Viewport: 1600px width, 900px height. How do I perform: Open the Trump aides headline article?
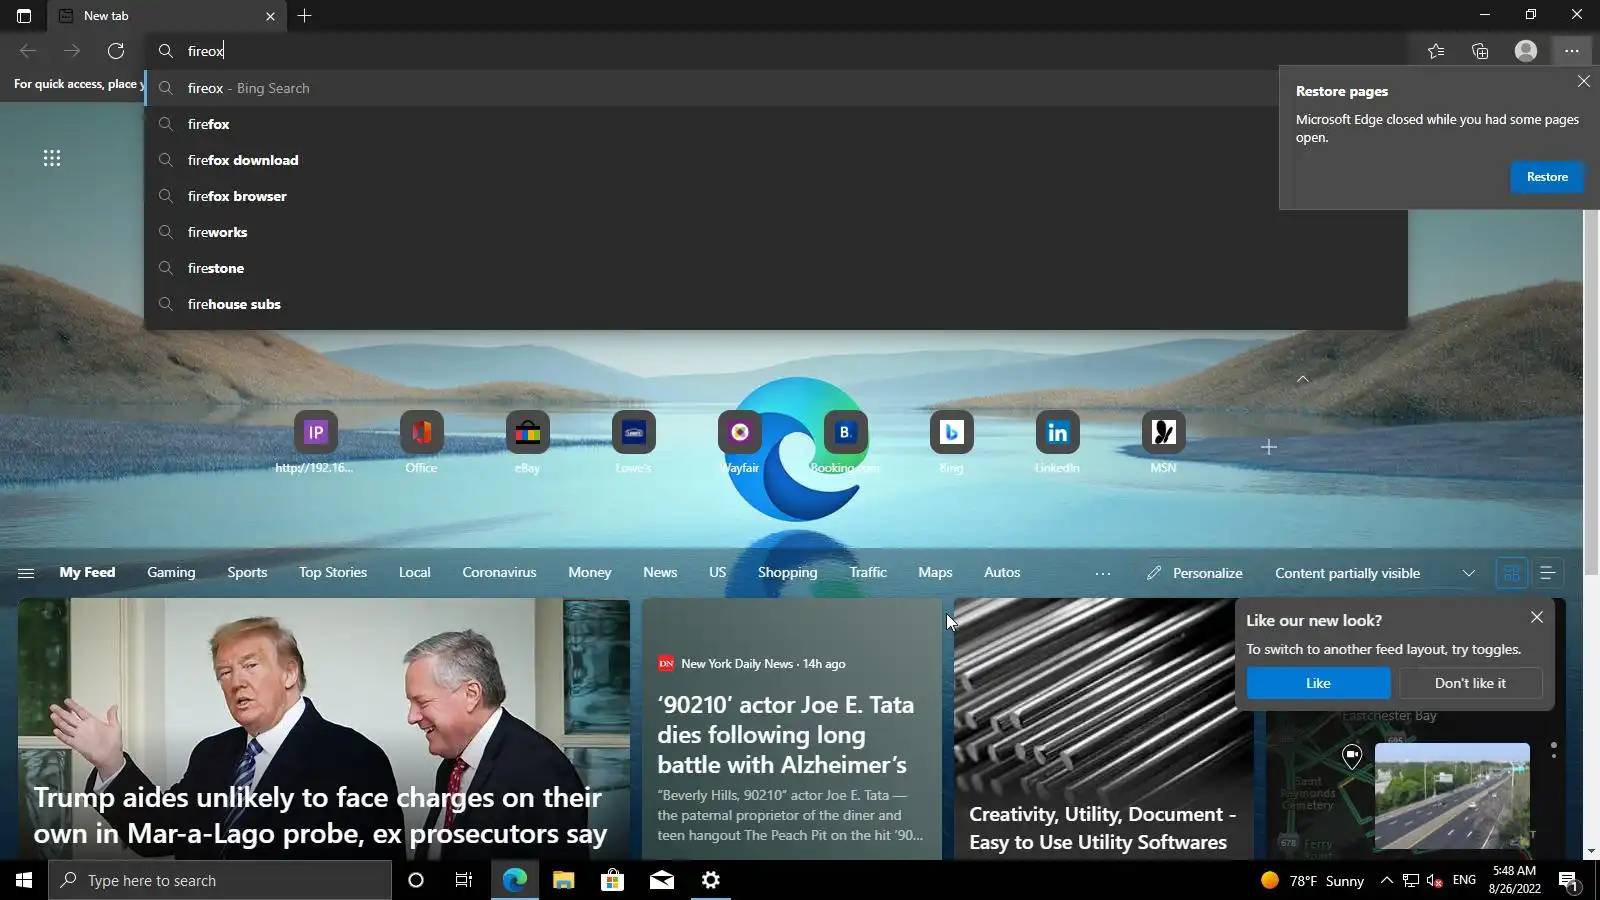coord(320,815)
